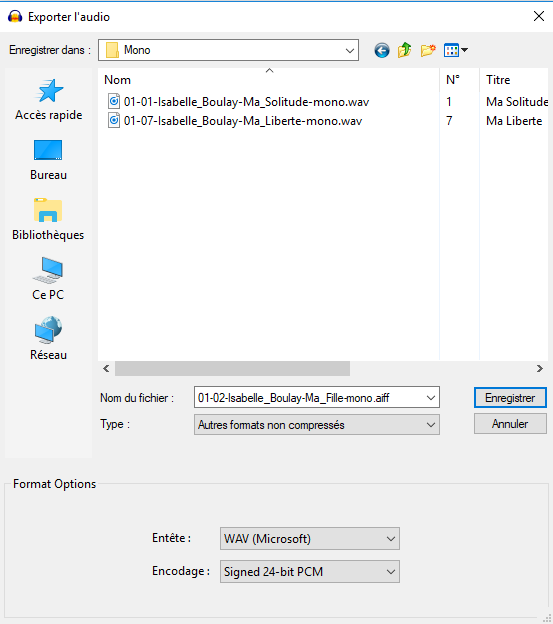Viewport: 553px width, 624px height.
Task: Click the scrollbar right arrow
Action: (539, 369)
